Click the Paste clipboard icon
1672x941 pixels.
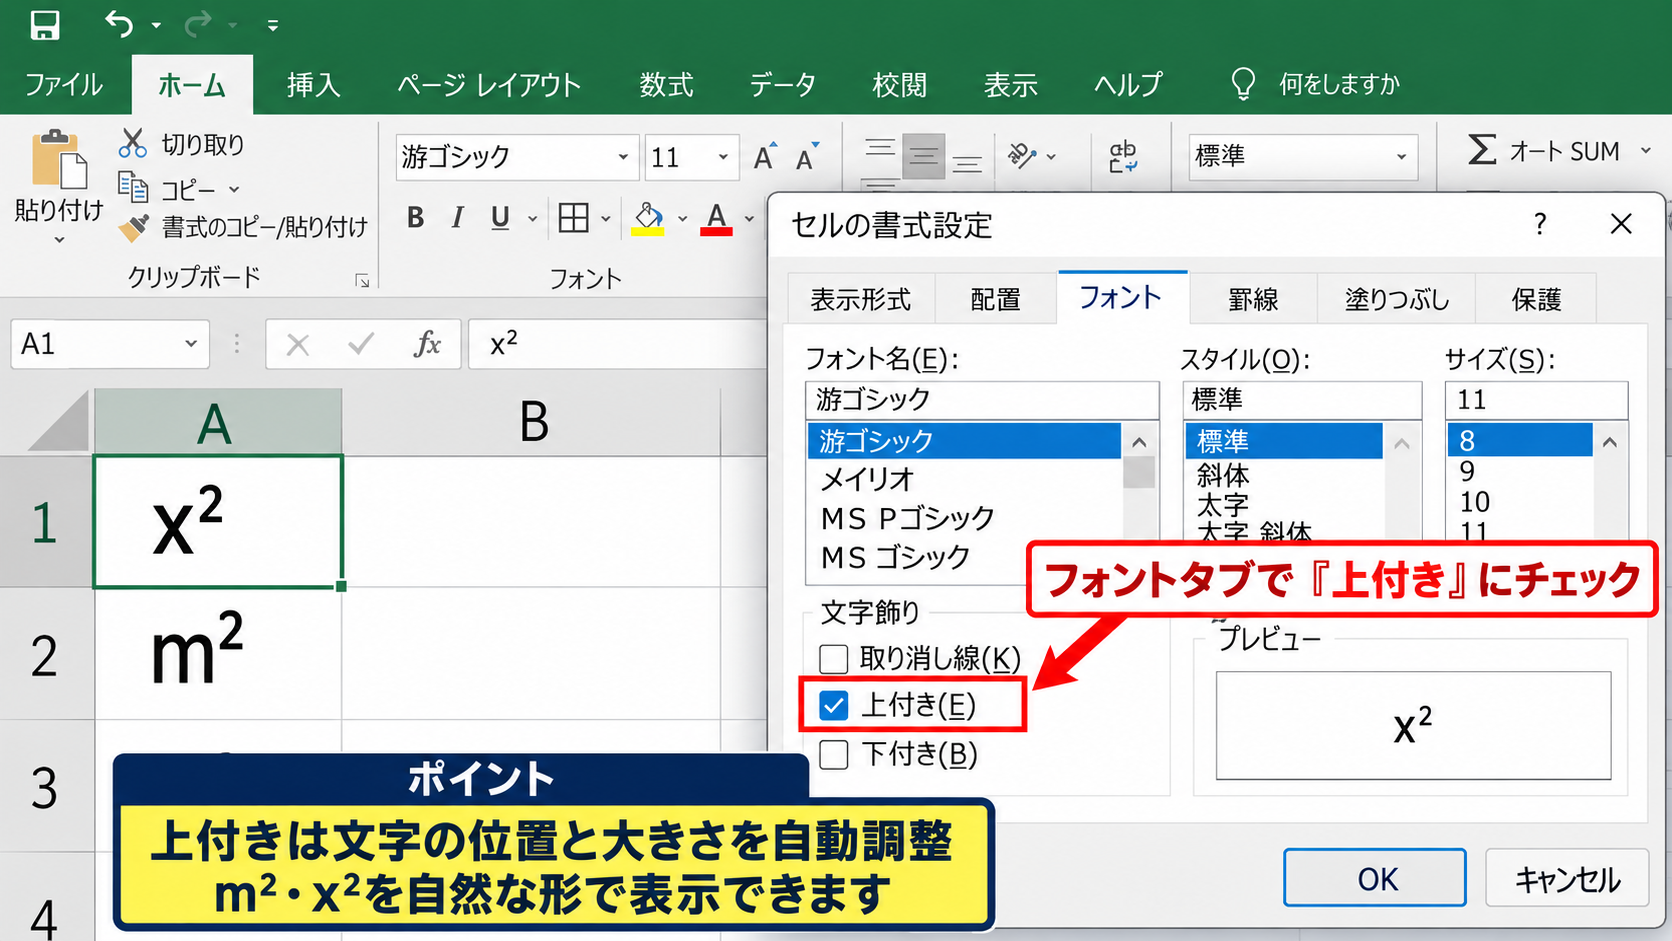pos(58,160)
